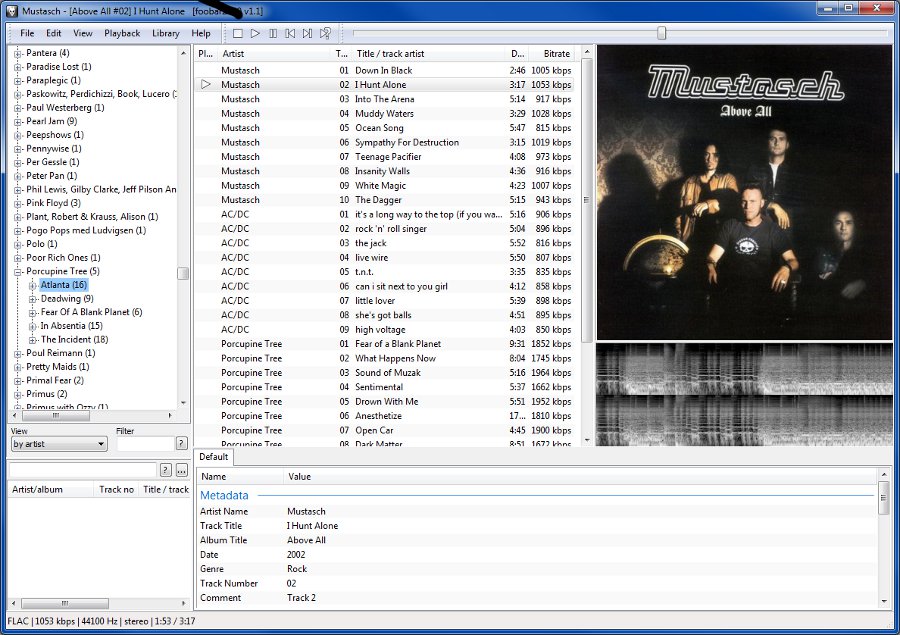Viewport: 900px width, 635px height.
Task: Click the Artist/album column header
Action: tap(51, 489)
